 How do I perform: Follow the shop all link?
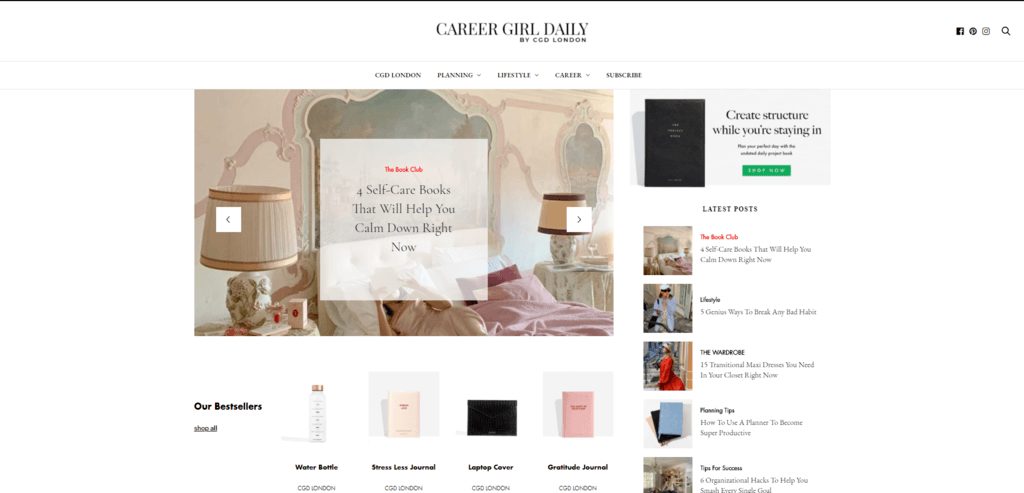click(x=206, y=428)
